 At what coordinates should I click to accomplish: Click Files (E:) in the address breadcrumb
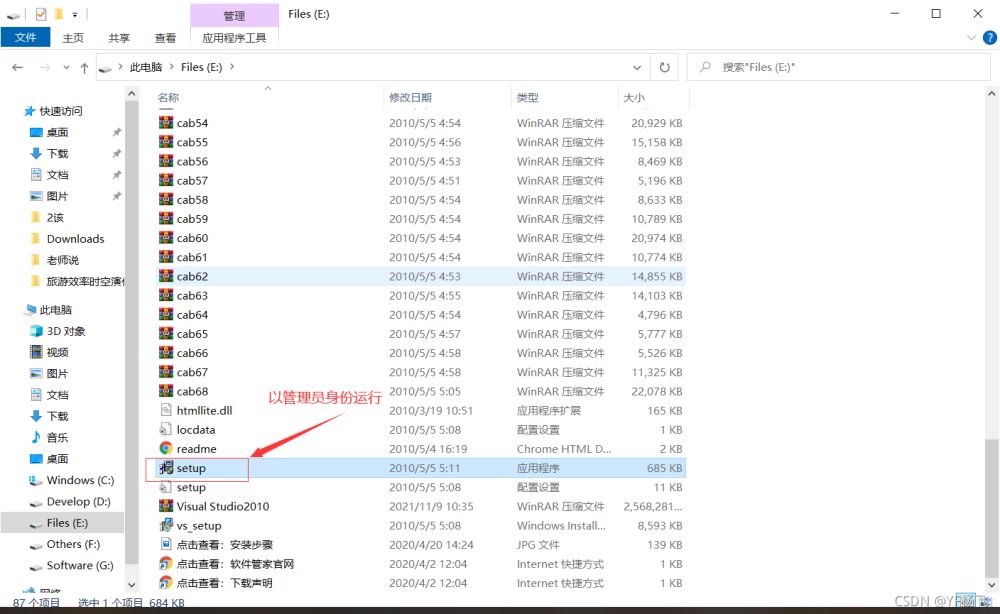(202, 67)
